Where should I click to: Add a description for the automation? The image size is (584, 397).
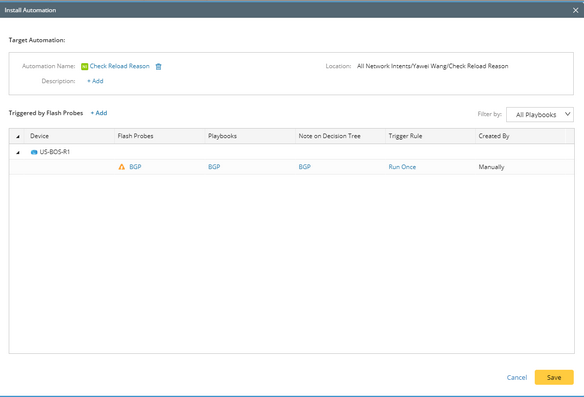pos(95,81)
